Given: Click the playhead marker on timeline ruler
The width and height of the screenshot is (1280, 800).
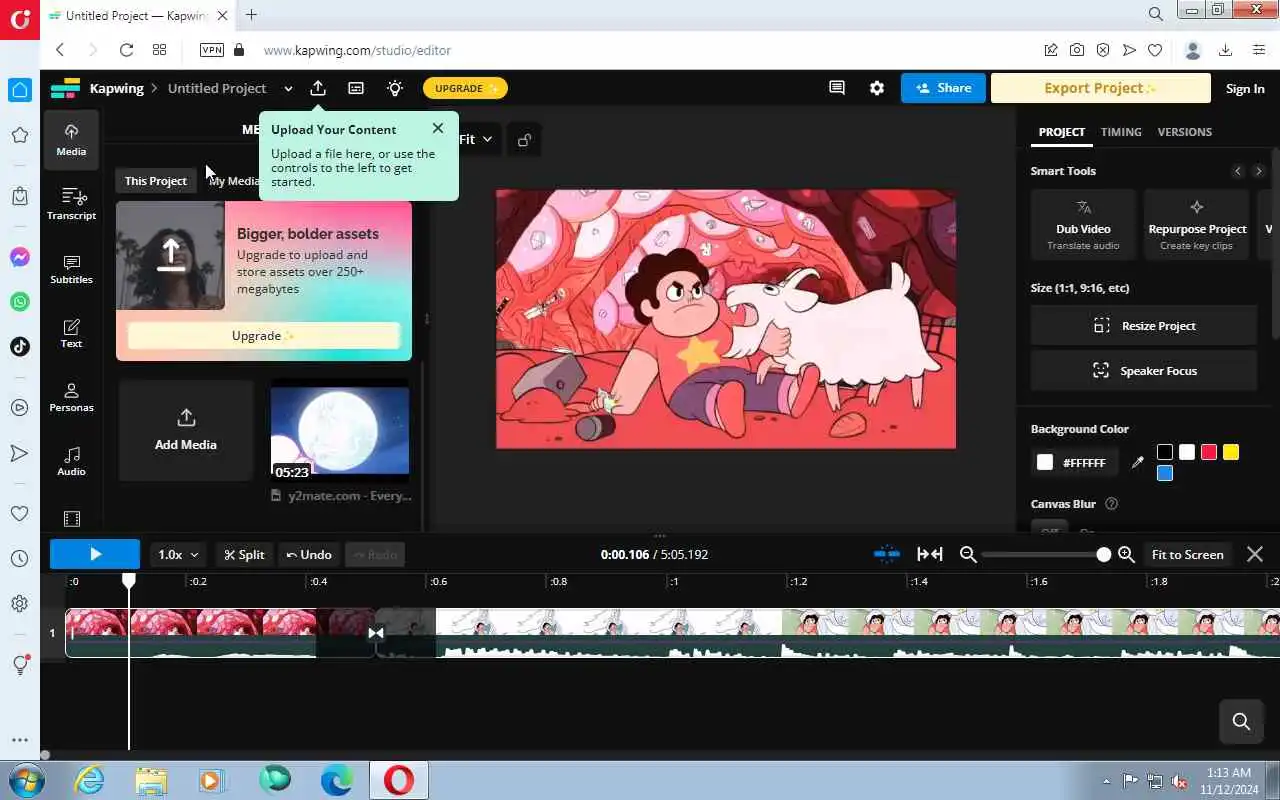Looking at the screenshot, I should tap(129, 580).
